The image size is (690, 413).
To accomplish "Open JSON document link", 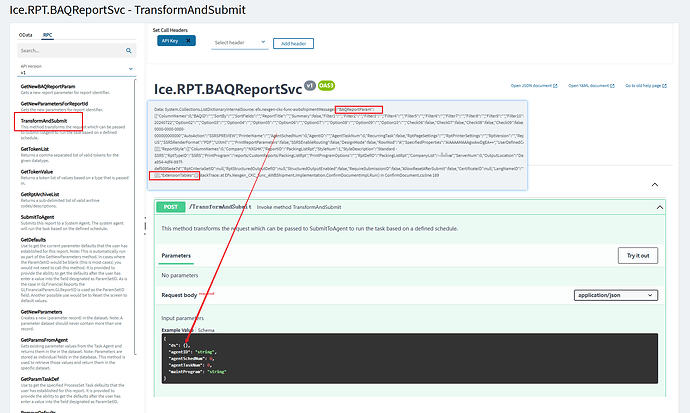I will click(x=534, y=86).
